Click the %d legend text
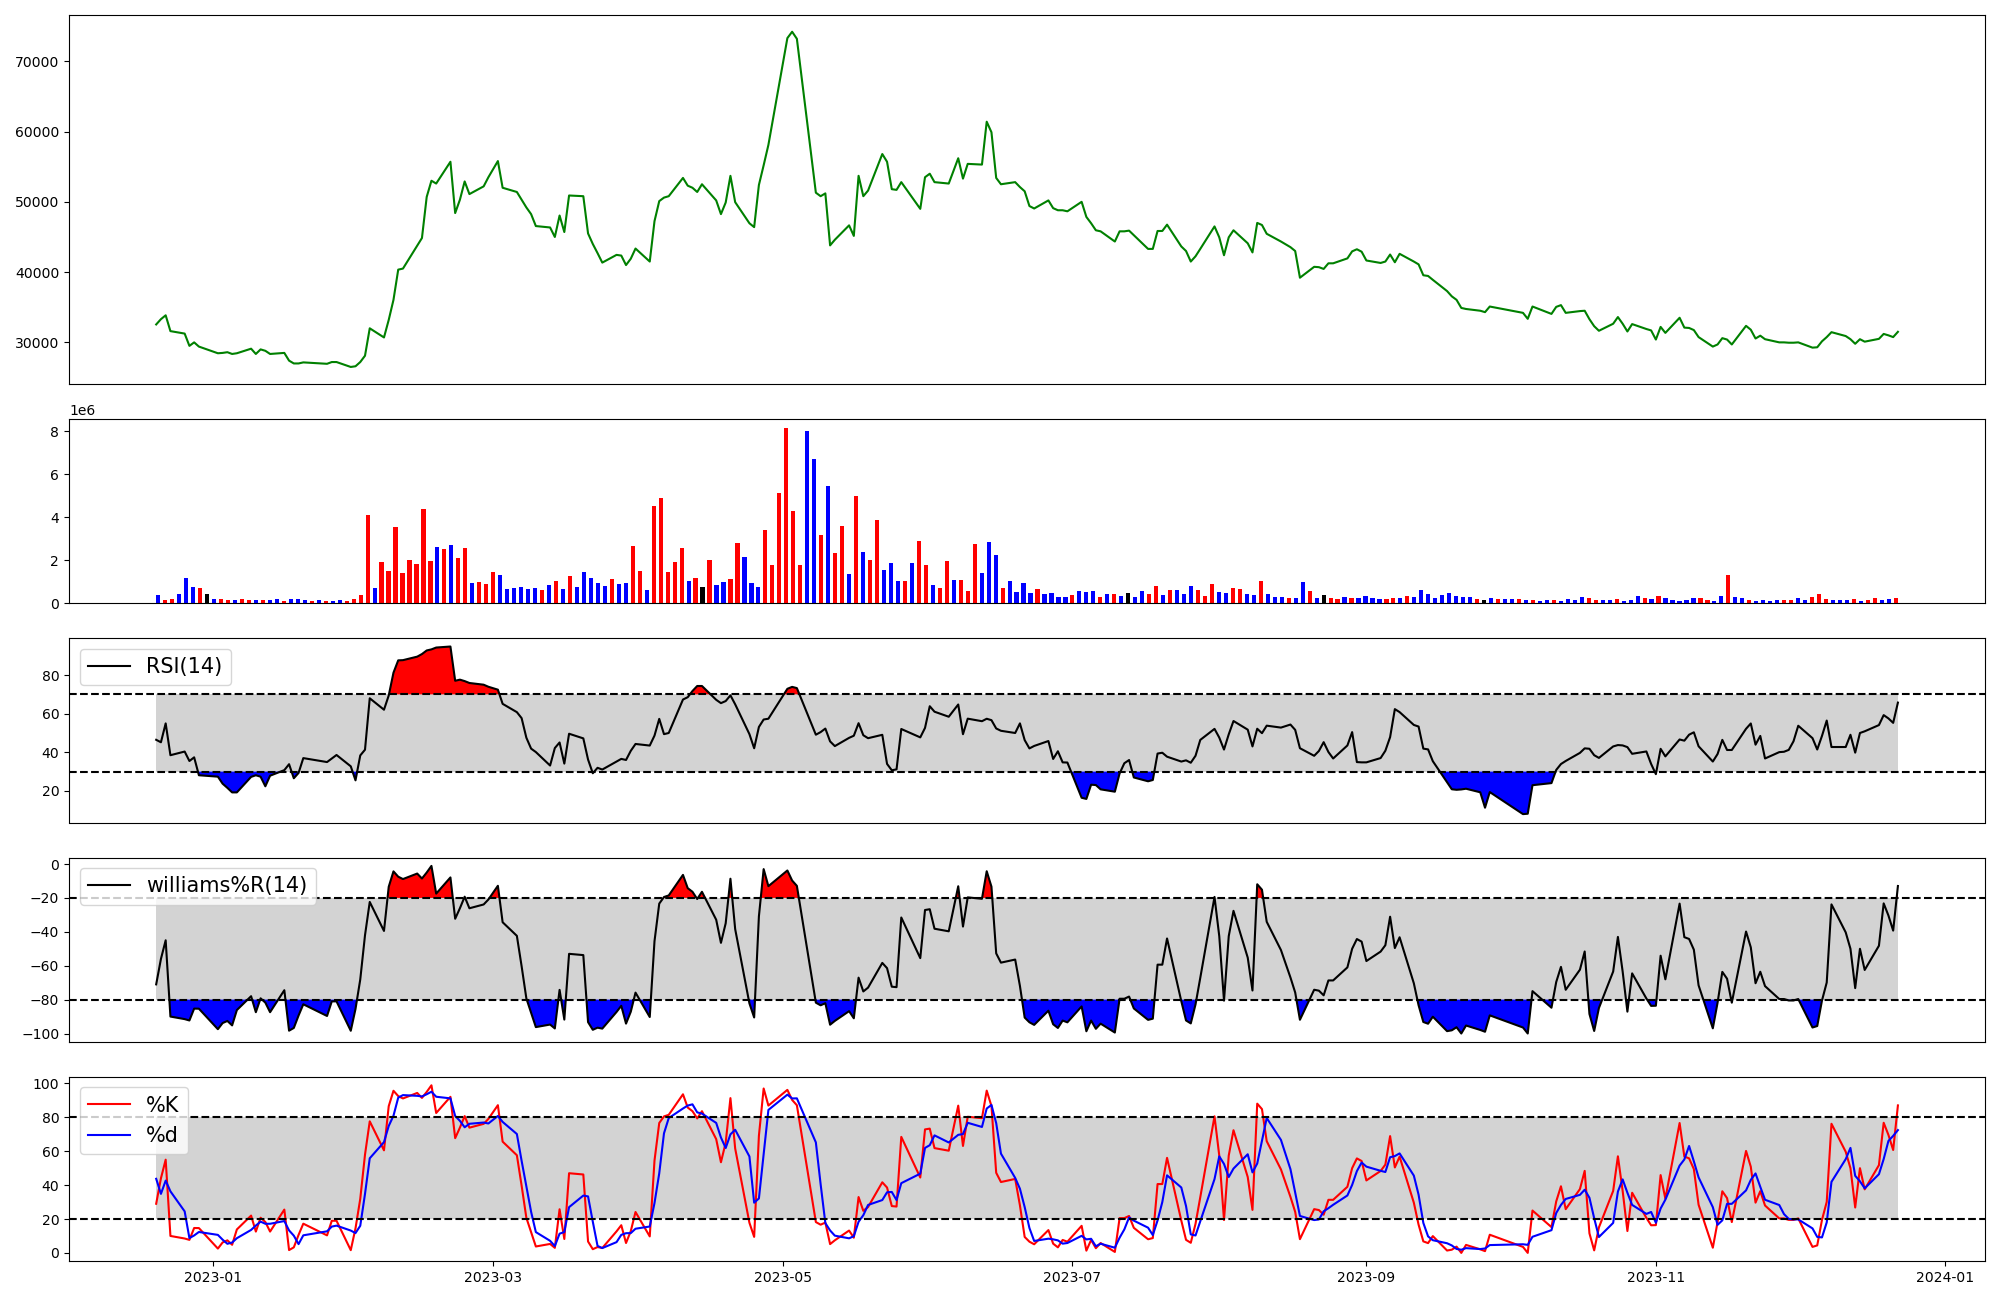 click(162, 1134)
